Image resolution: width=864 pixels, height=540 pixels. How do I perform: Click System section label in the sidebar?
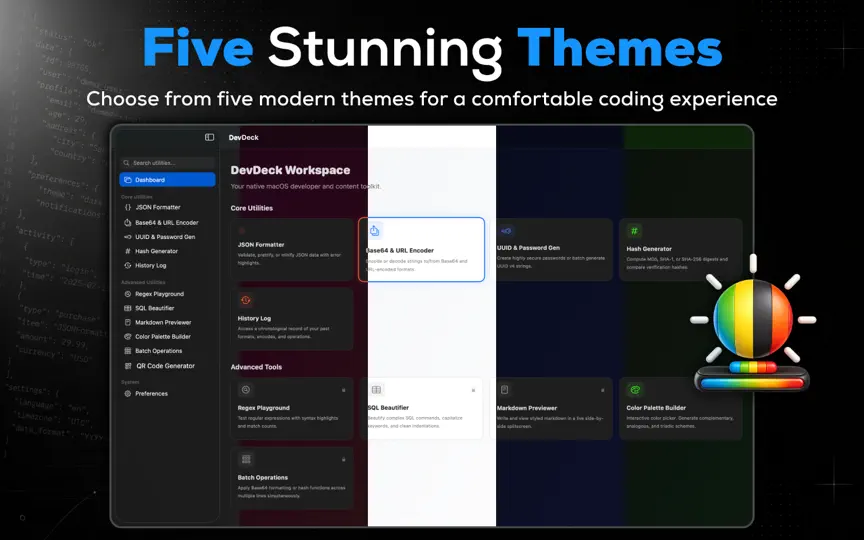(x=130, y=382)
